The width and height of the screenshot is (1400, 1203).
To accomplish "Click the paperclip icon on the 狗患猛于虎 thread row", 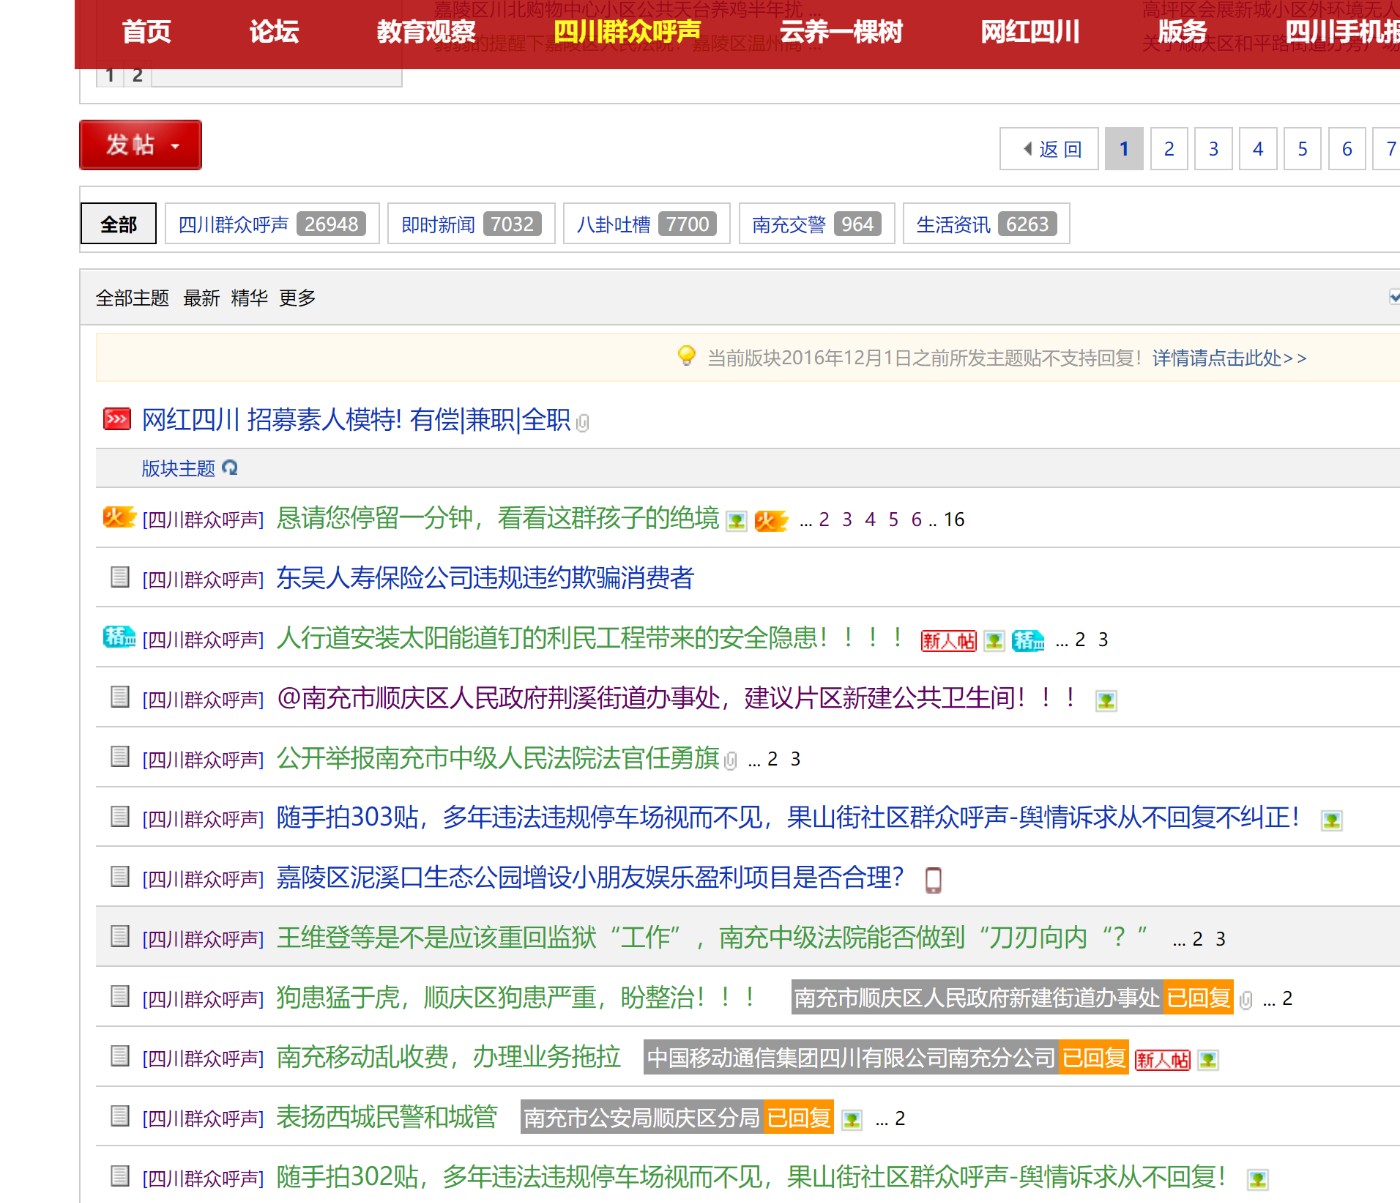I will click(1246, 1000).
